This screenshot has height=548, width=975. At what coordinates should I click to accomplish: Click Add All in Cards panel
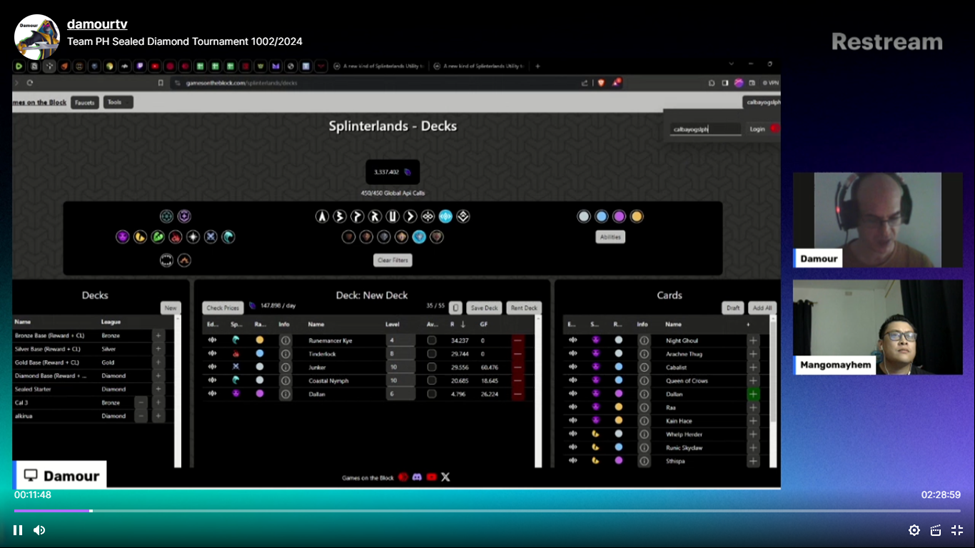[x=762, y=308]
